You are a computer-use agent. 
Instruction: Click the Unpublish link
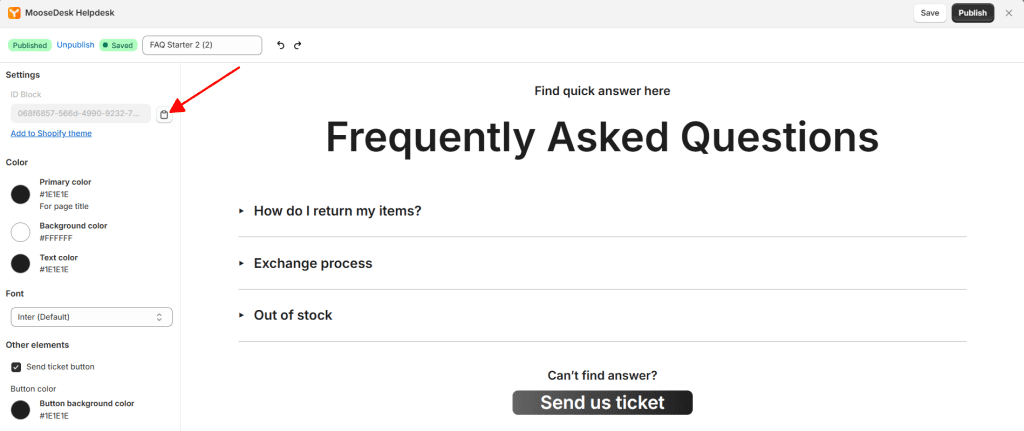76,45
